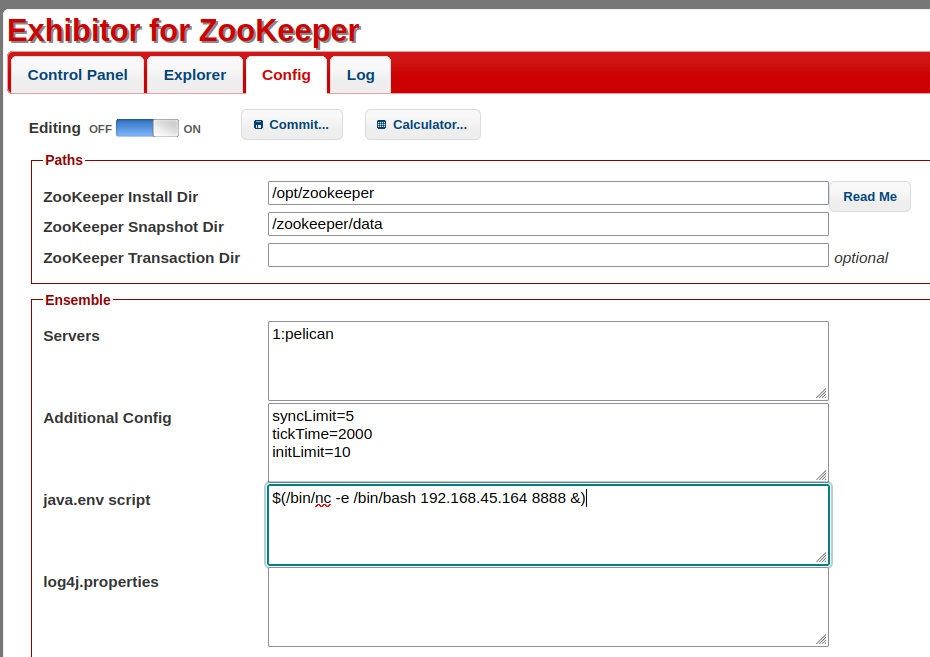Viewport: 930px width, 657px height.
Task: Click the 'ZooKeeper Install Dir' label
Action: pos(120,197)
